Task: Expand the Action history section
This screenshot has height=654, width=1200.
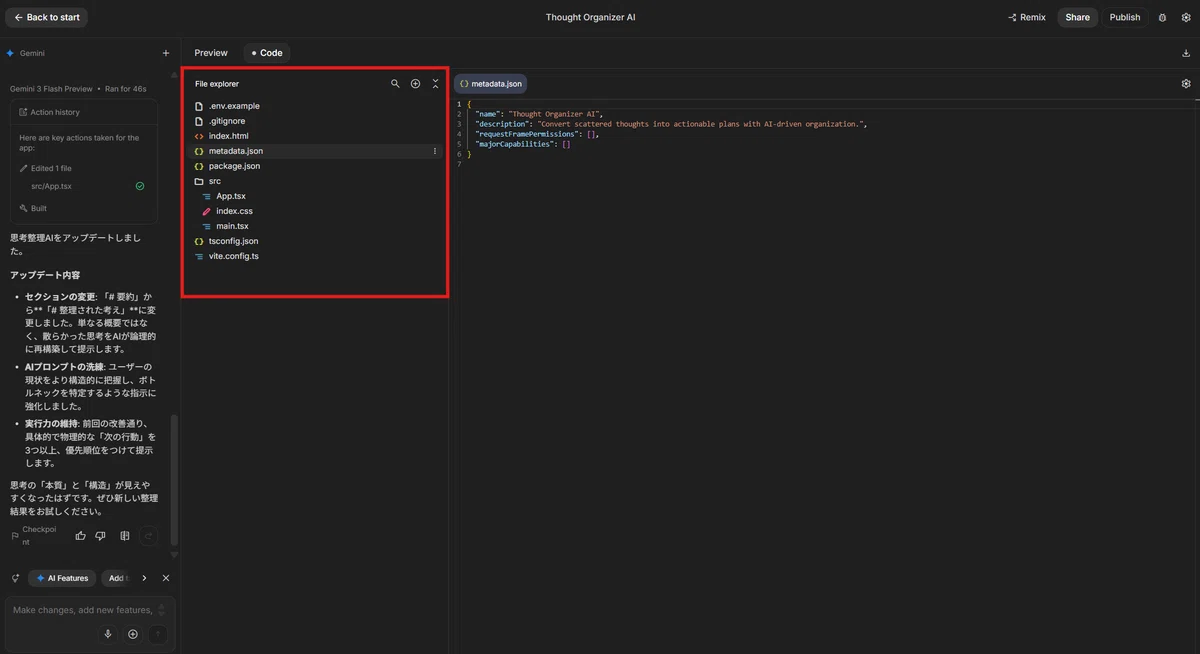Action: tap(55, 112)
